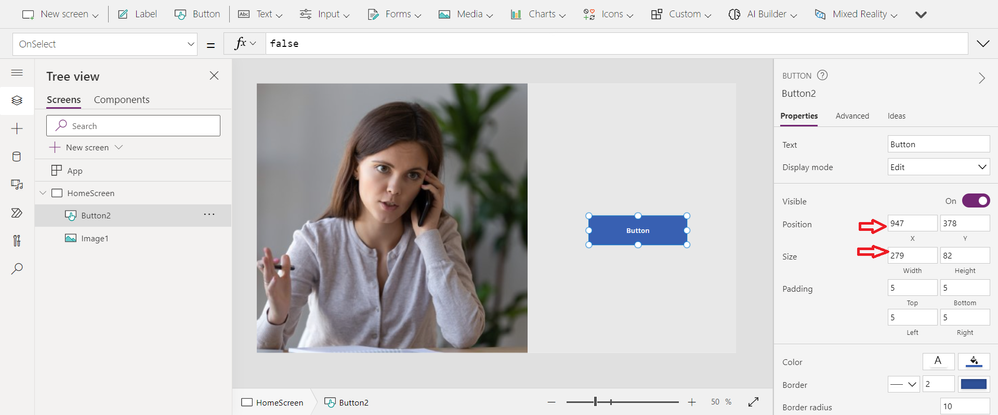The image size is (998, 415).
Task: Click New screen in Tree view
Action: pos(87,147)
